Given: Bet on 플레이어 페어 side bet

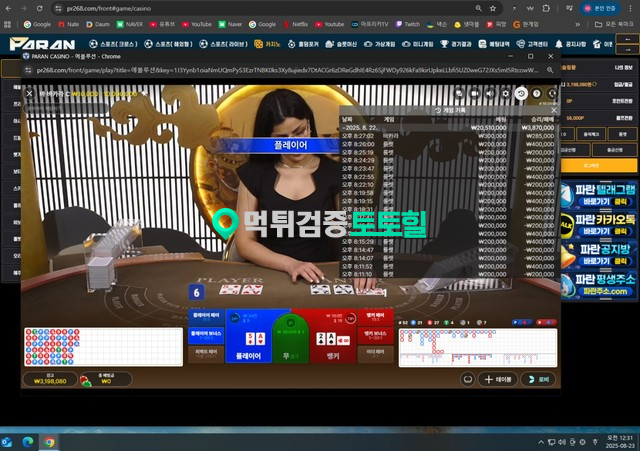Looking at the screenshot, I should (206, 317).
